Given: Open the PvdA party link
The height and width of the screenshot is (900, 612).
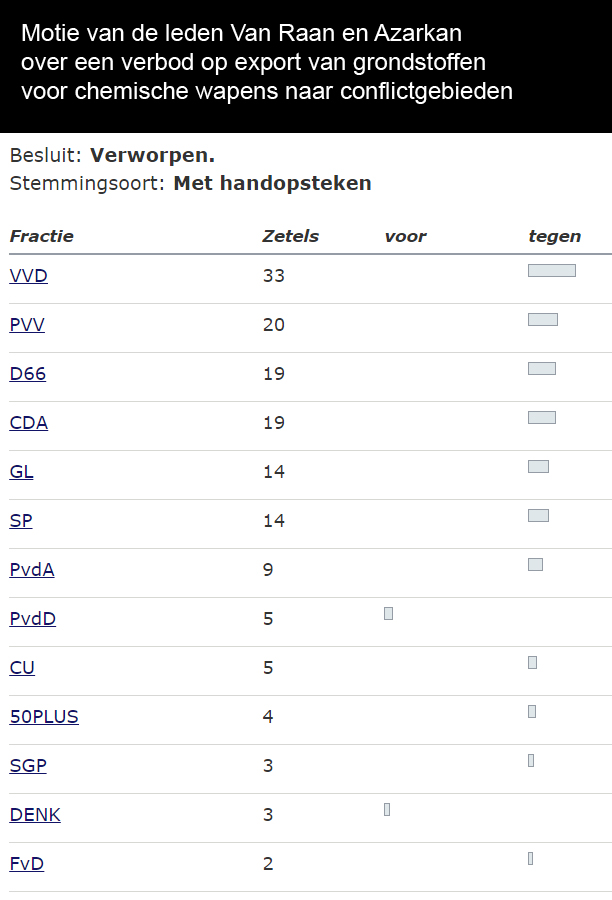Looking at the screenshot, I should [32, 570].
